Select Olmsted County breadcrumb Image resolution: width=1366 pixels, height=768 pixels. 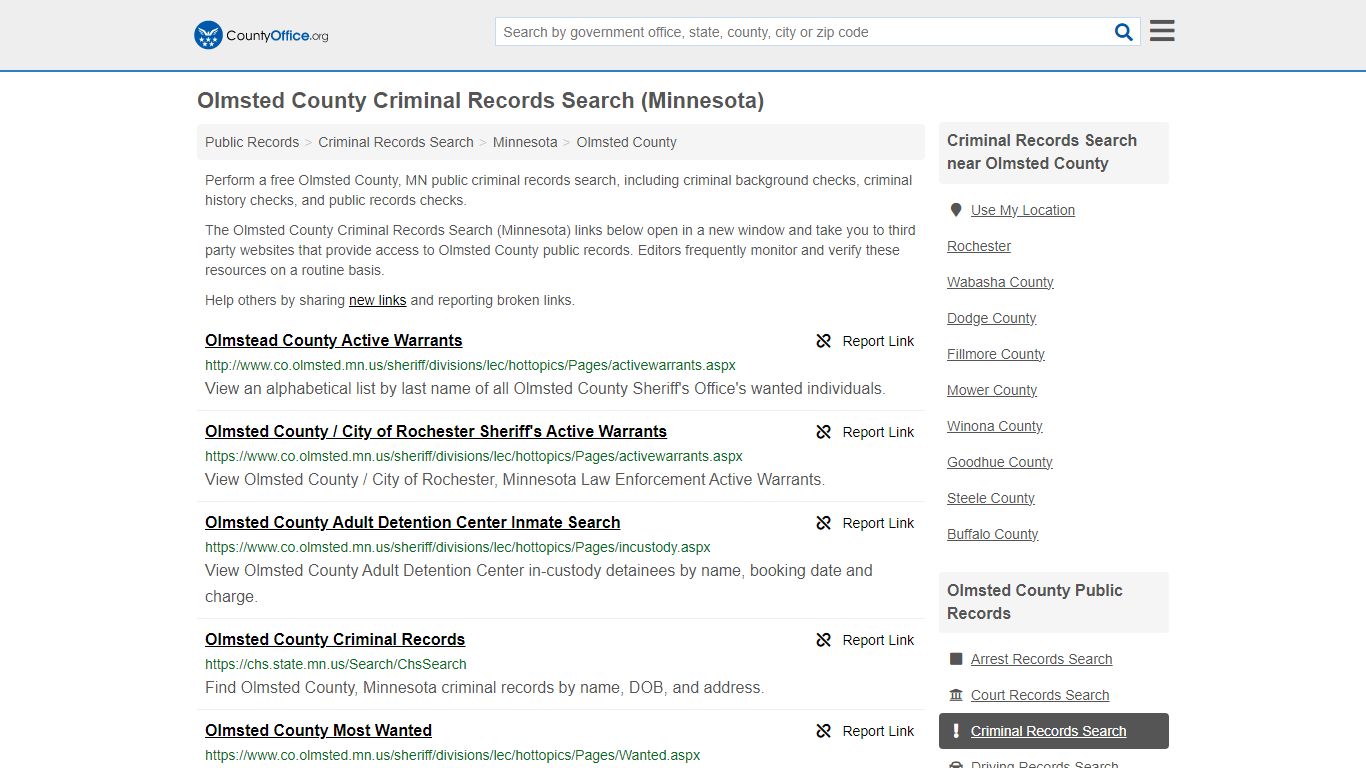[x=626, y=142]
